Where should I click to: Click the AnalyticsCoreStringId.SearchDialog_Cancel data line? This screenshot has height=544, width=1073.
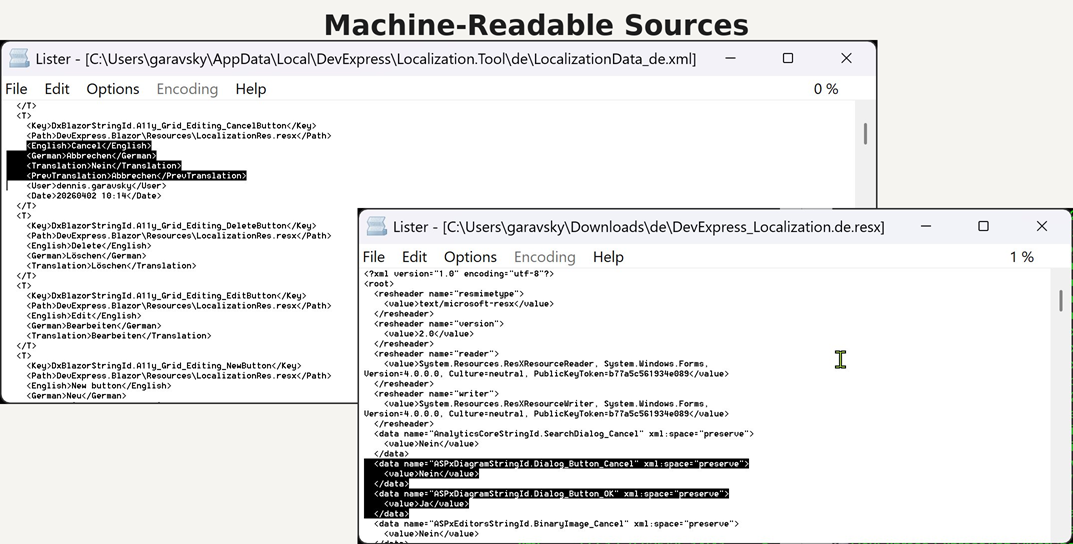pos(564,434)
